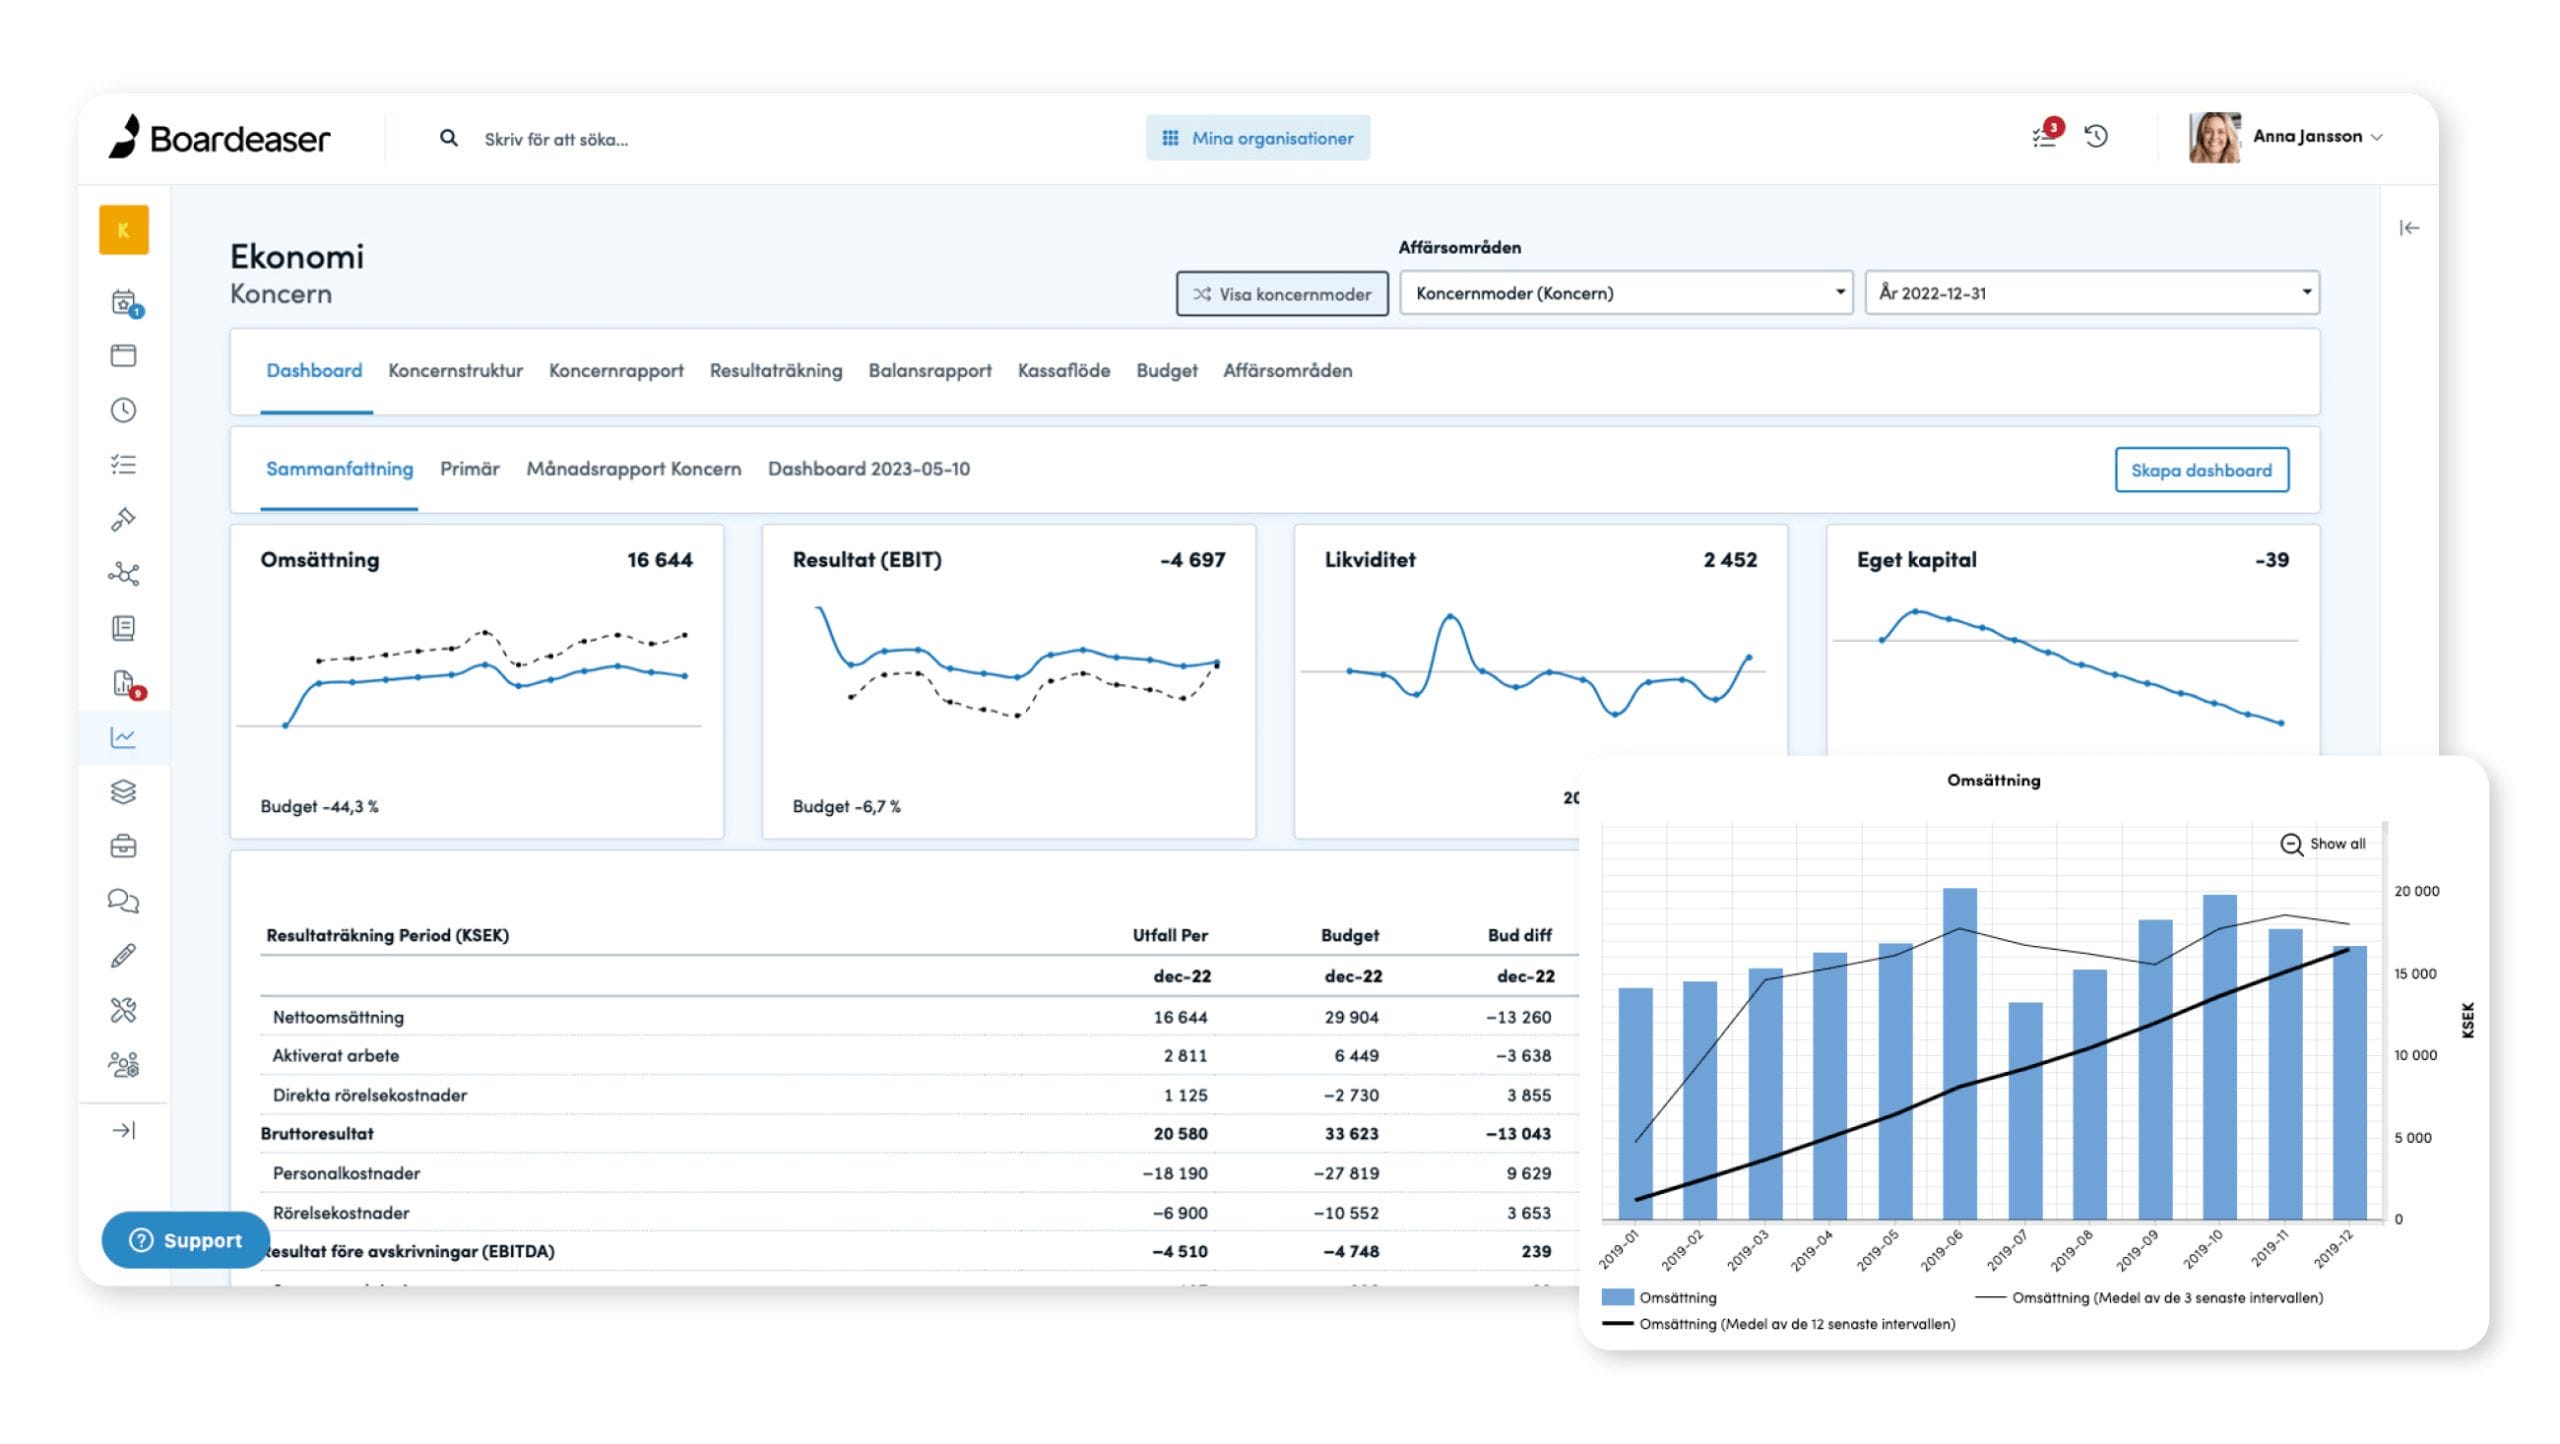Click the layers stack sidebar icon
This screenshot has width=2560, height=1444.
[123, 792]
